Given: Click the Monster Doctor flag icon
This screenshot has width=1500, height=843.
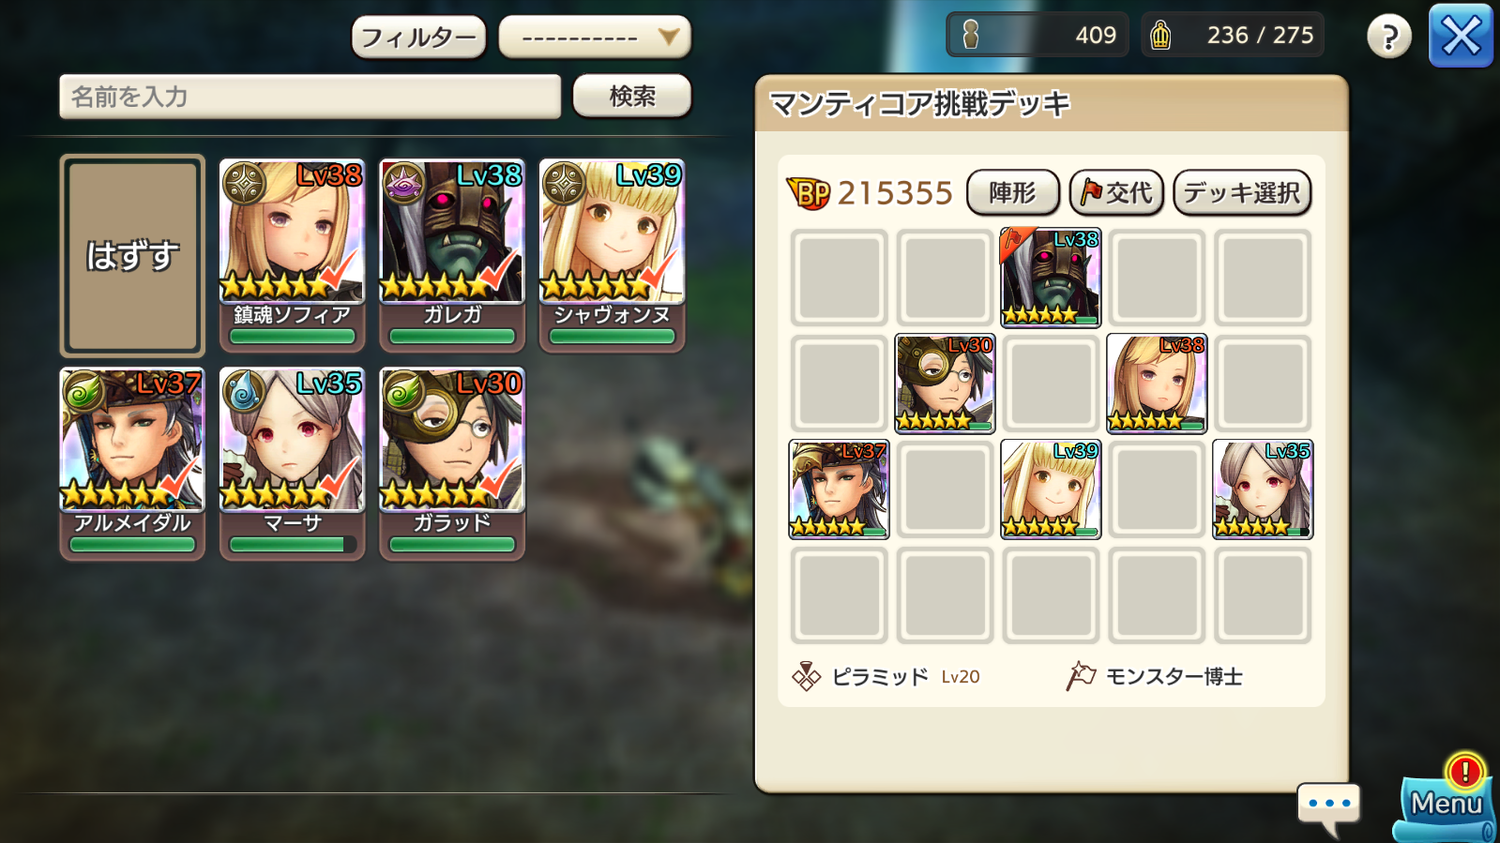Looking at the screenshot, I should click(1080, 677).
